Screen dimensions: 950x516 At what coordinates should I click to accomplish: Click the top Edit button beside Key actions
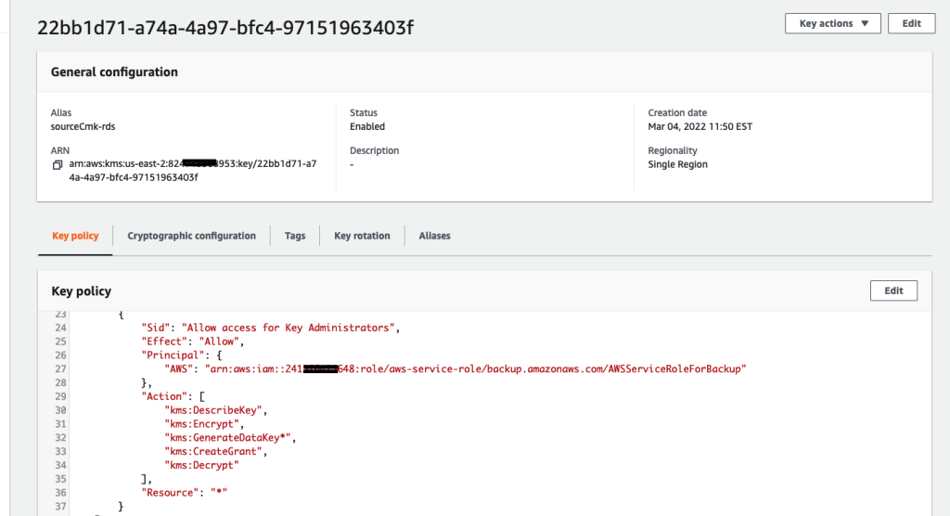tap(911, 24)
